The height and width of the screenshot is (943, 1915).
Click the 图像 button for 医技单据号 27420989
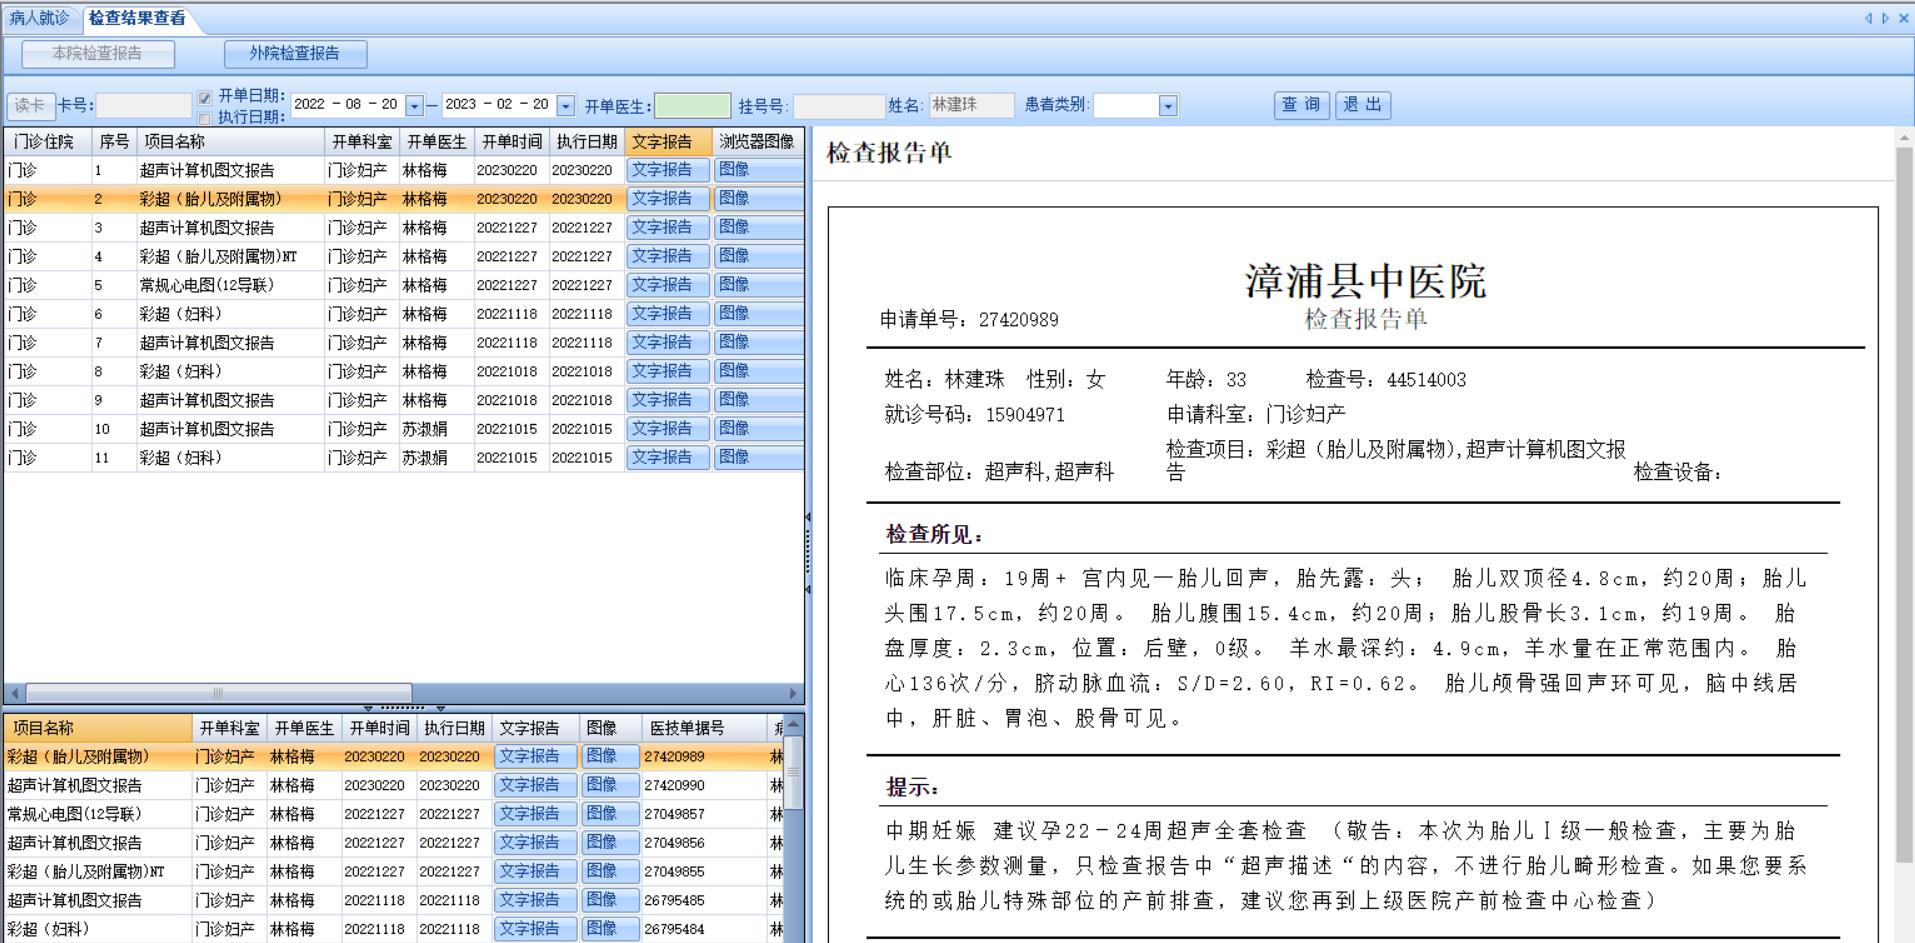click(x=610, y=757)
